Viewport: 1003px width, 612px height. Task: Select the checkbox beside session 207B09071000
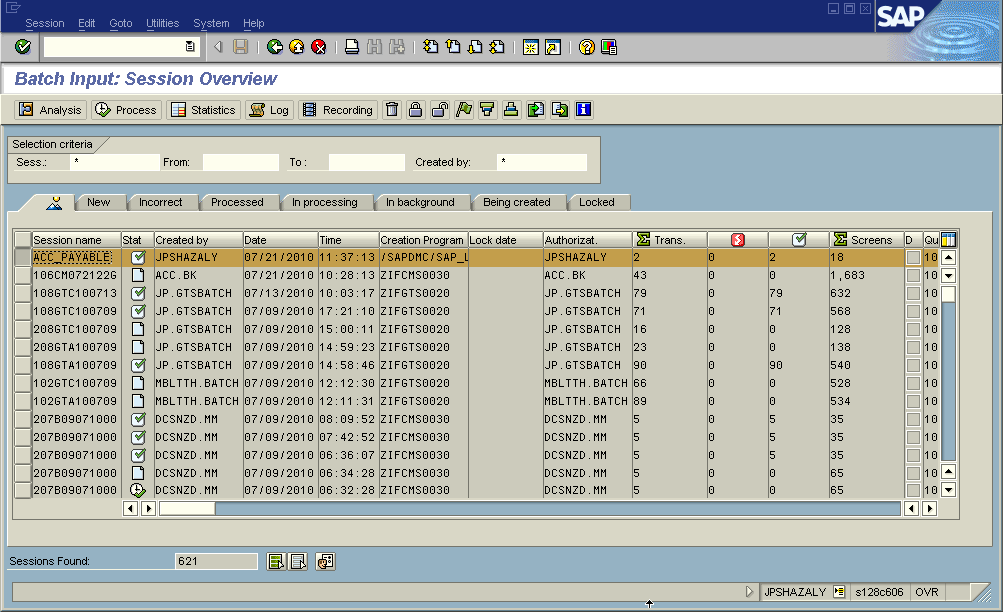point(22,420)
